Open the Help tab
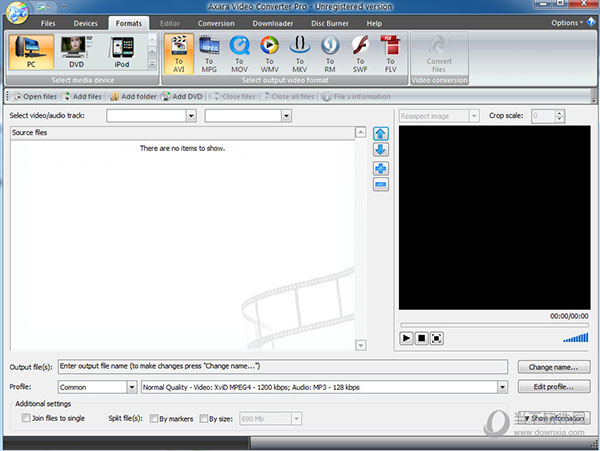This screenshot has width=600, height=451. pos(374,23)
